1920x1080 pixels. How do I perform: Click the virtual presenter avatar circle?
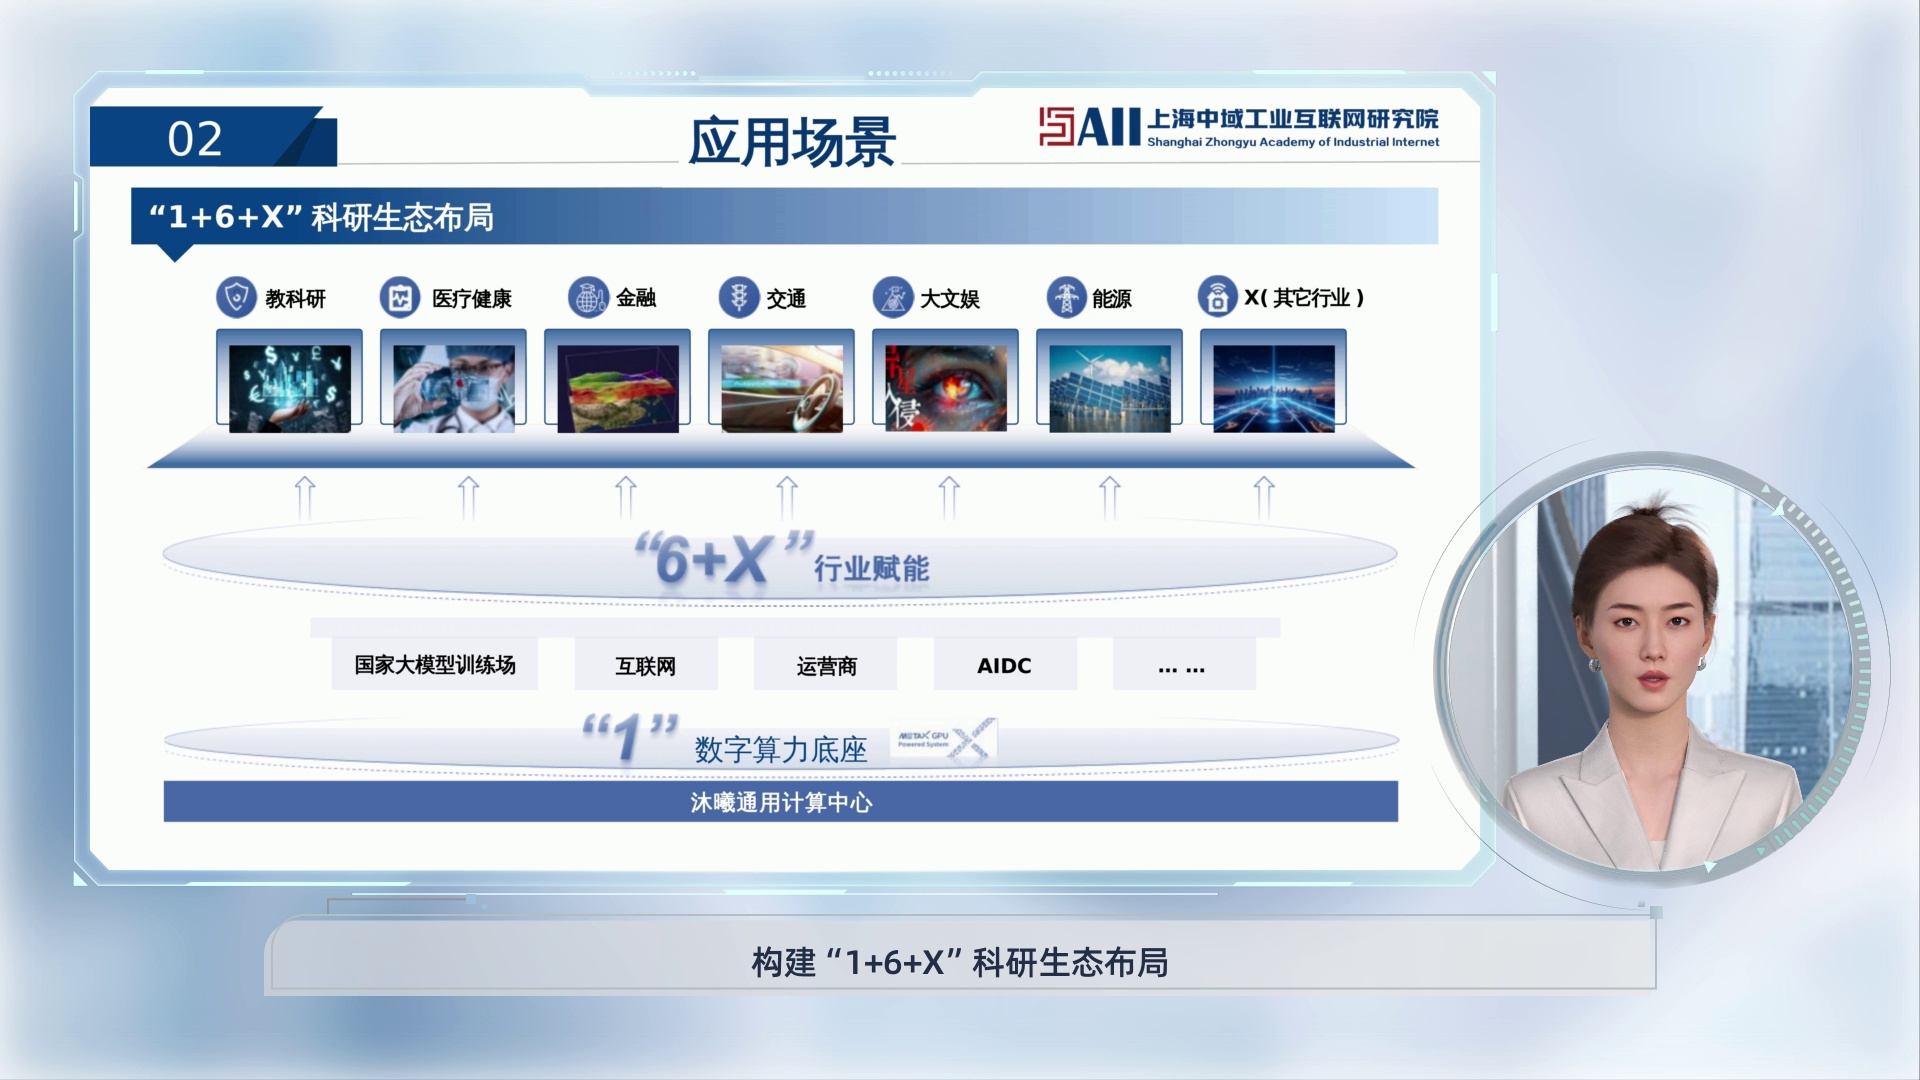[x=1652, y=670]
